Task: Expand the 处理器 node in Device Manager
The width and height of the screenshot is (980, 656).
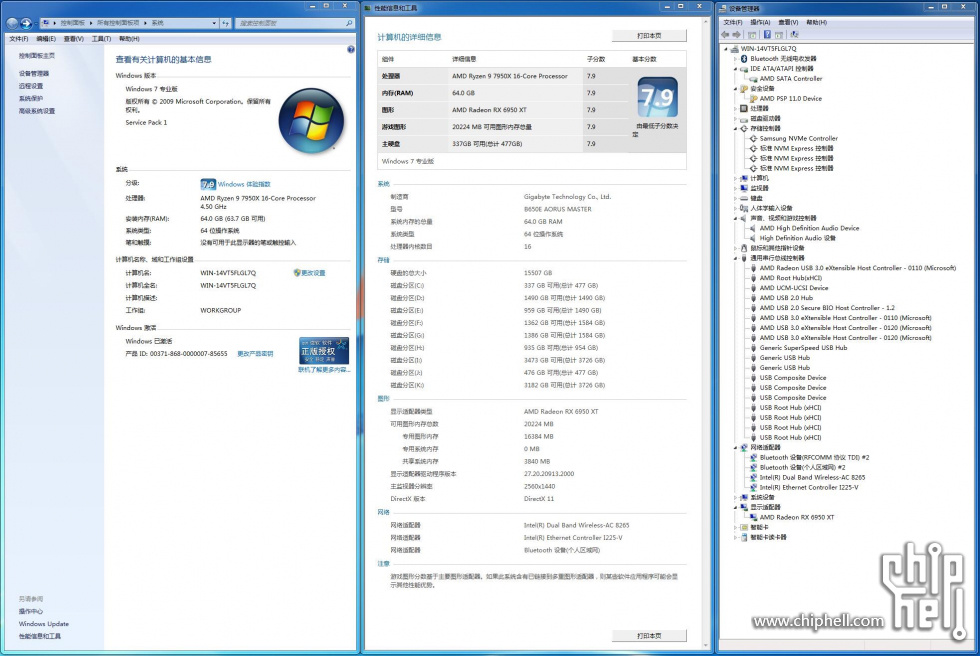Action: (736, 109)
